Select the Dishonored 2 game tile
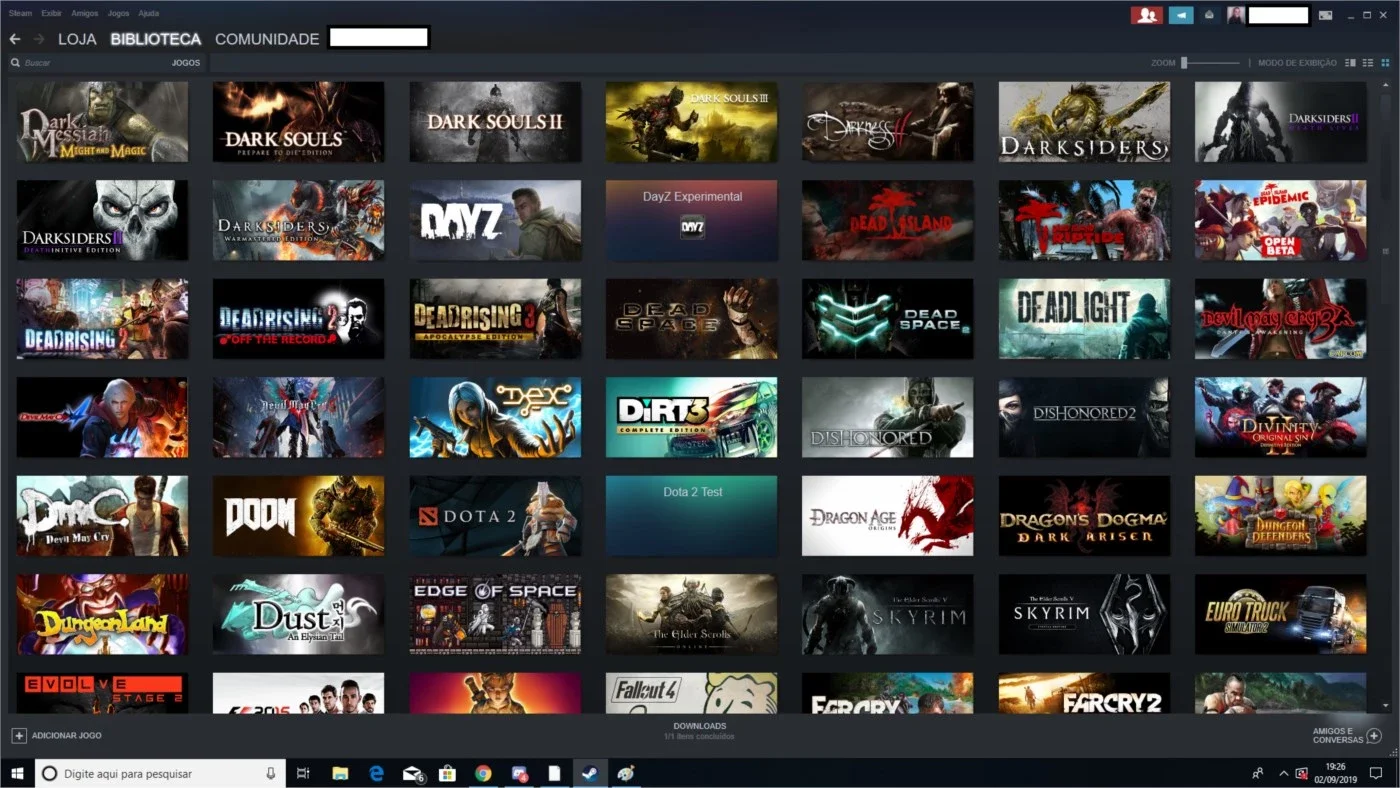Screen dimensions: 1400x788 pyautogui.click(x=1084, y=417)
